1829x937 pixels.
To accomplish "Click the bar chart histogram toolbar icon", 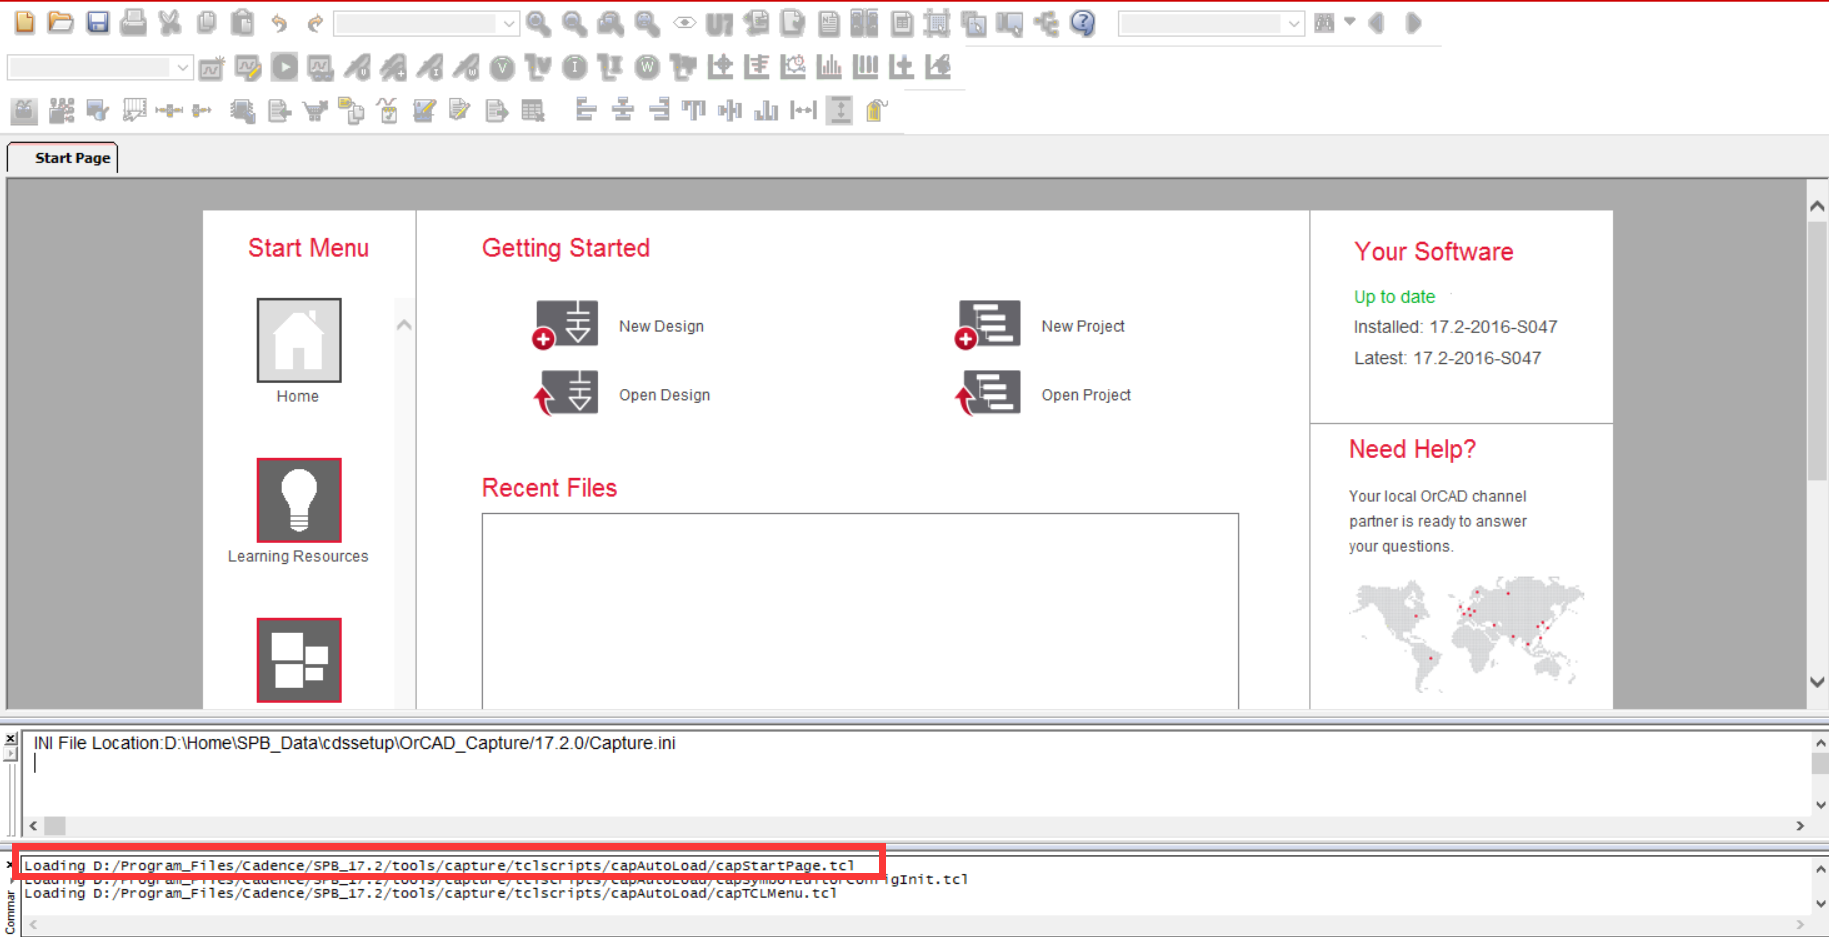I will pyautogui.click(x=829, y=67).
